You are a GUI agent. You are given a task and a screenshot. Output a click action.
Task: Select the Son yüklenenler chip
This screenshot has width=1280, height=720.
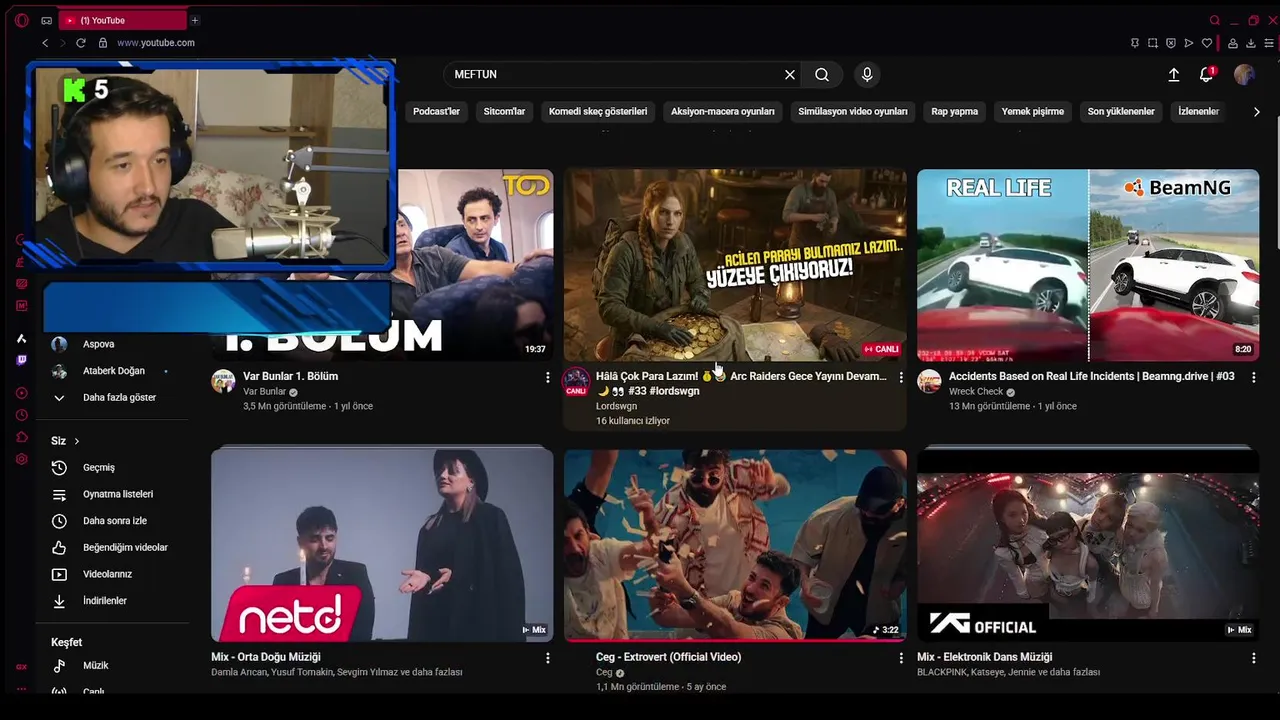[x=1121, y=111]
